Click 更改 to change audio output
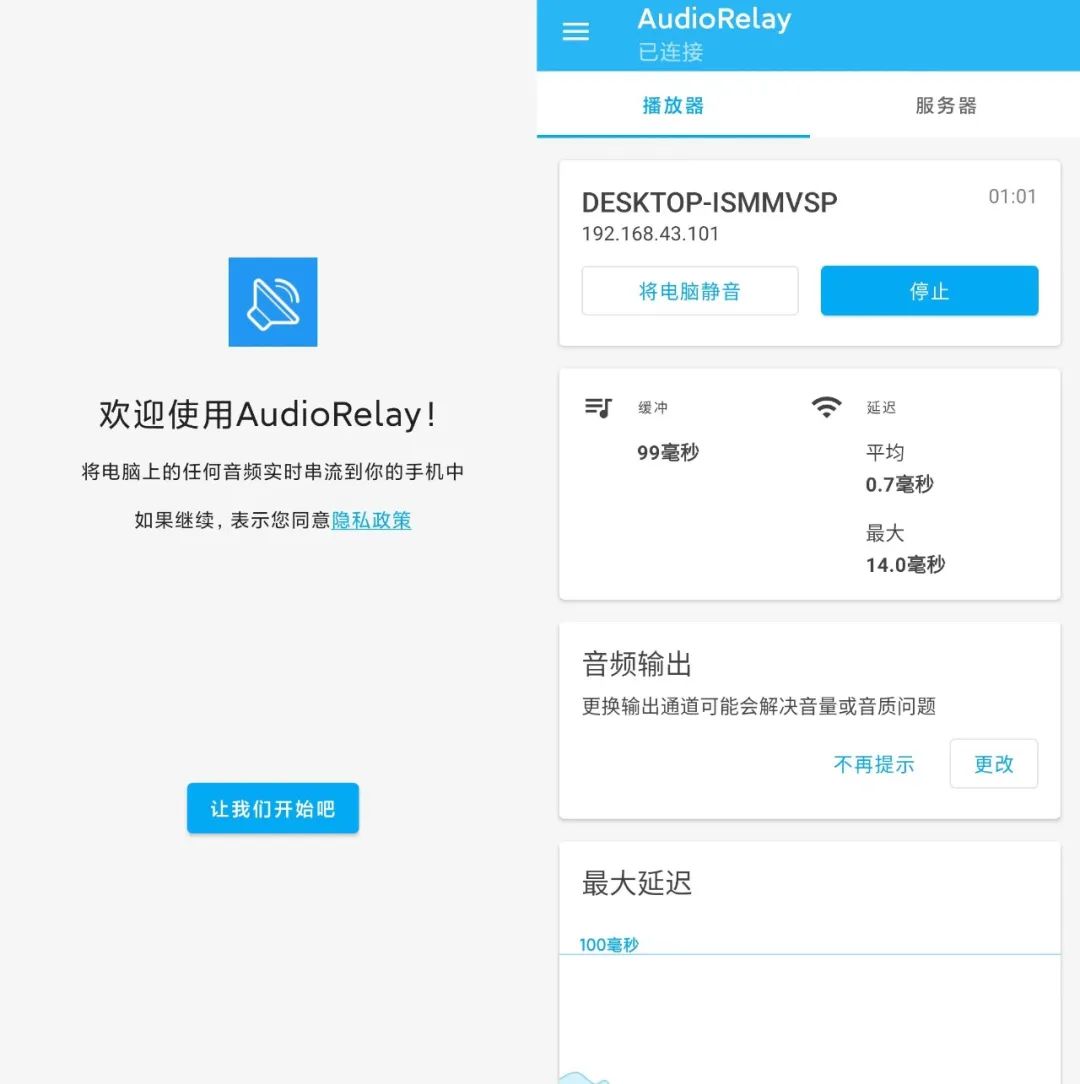The image size is (1080, 1084). pos(993,763)
